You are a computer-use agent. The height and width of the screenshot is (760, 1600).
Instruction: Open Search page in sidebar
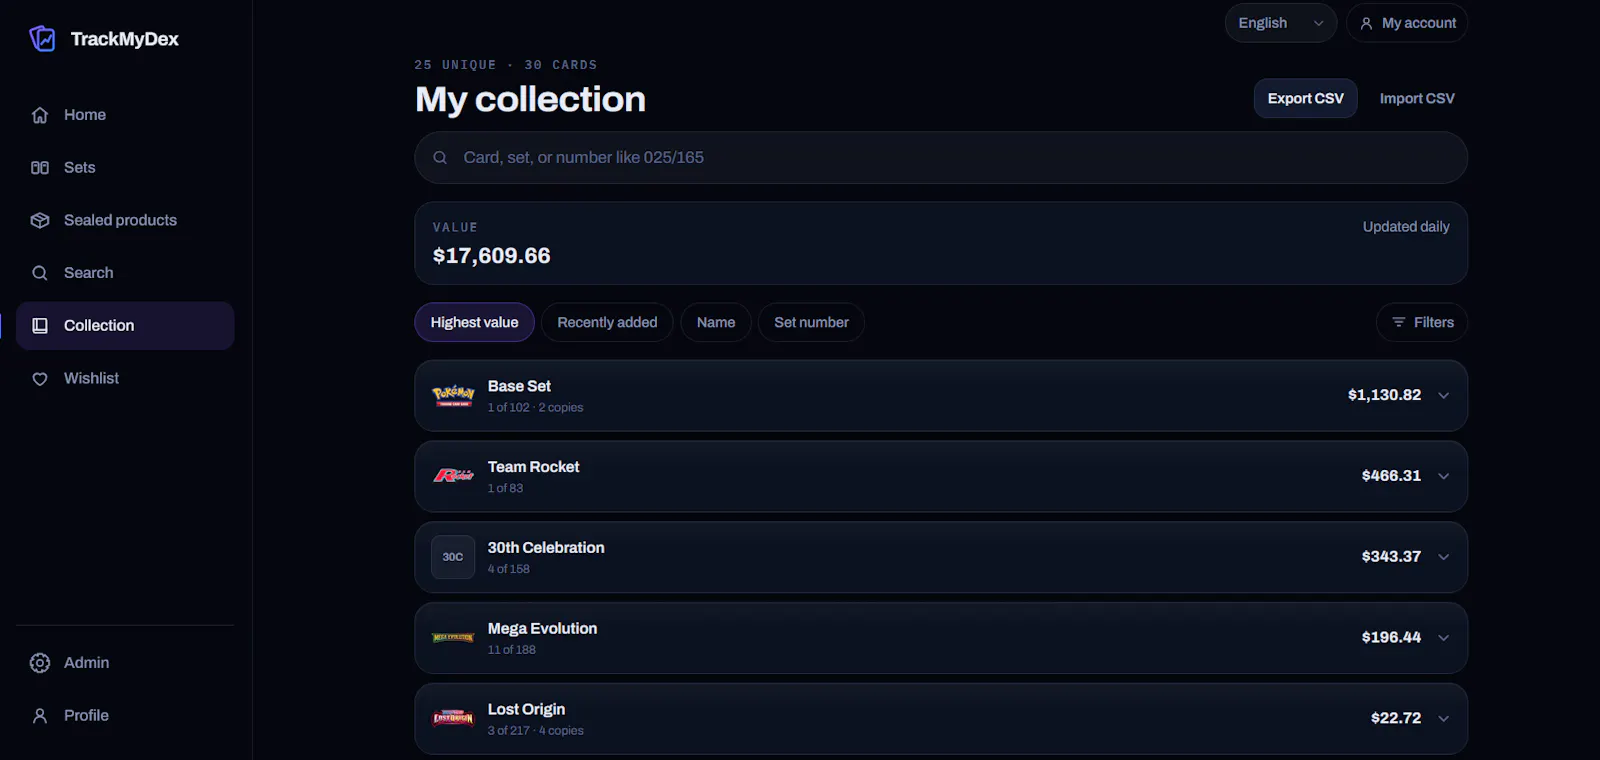125,273
